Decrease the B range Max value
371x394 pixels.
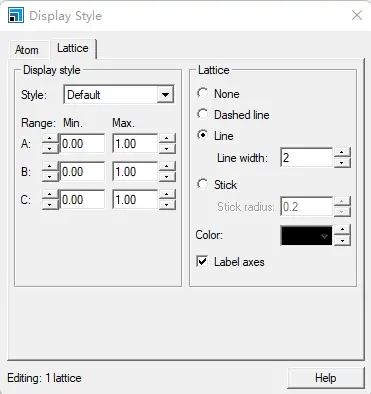point(167,177)
